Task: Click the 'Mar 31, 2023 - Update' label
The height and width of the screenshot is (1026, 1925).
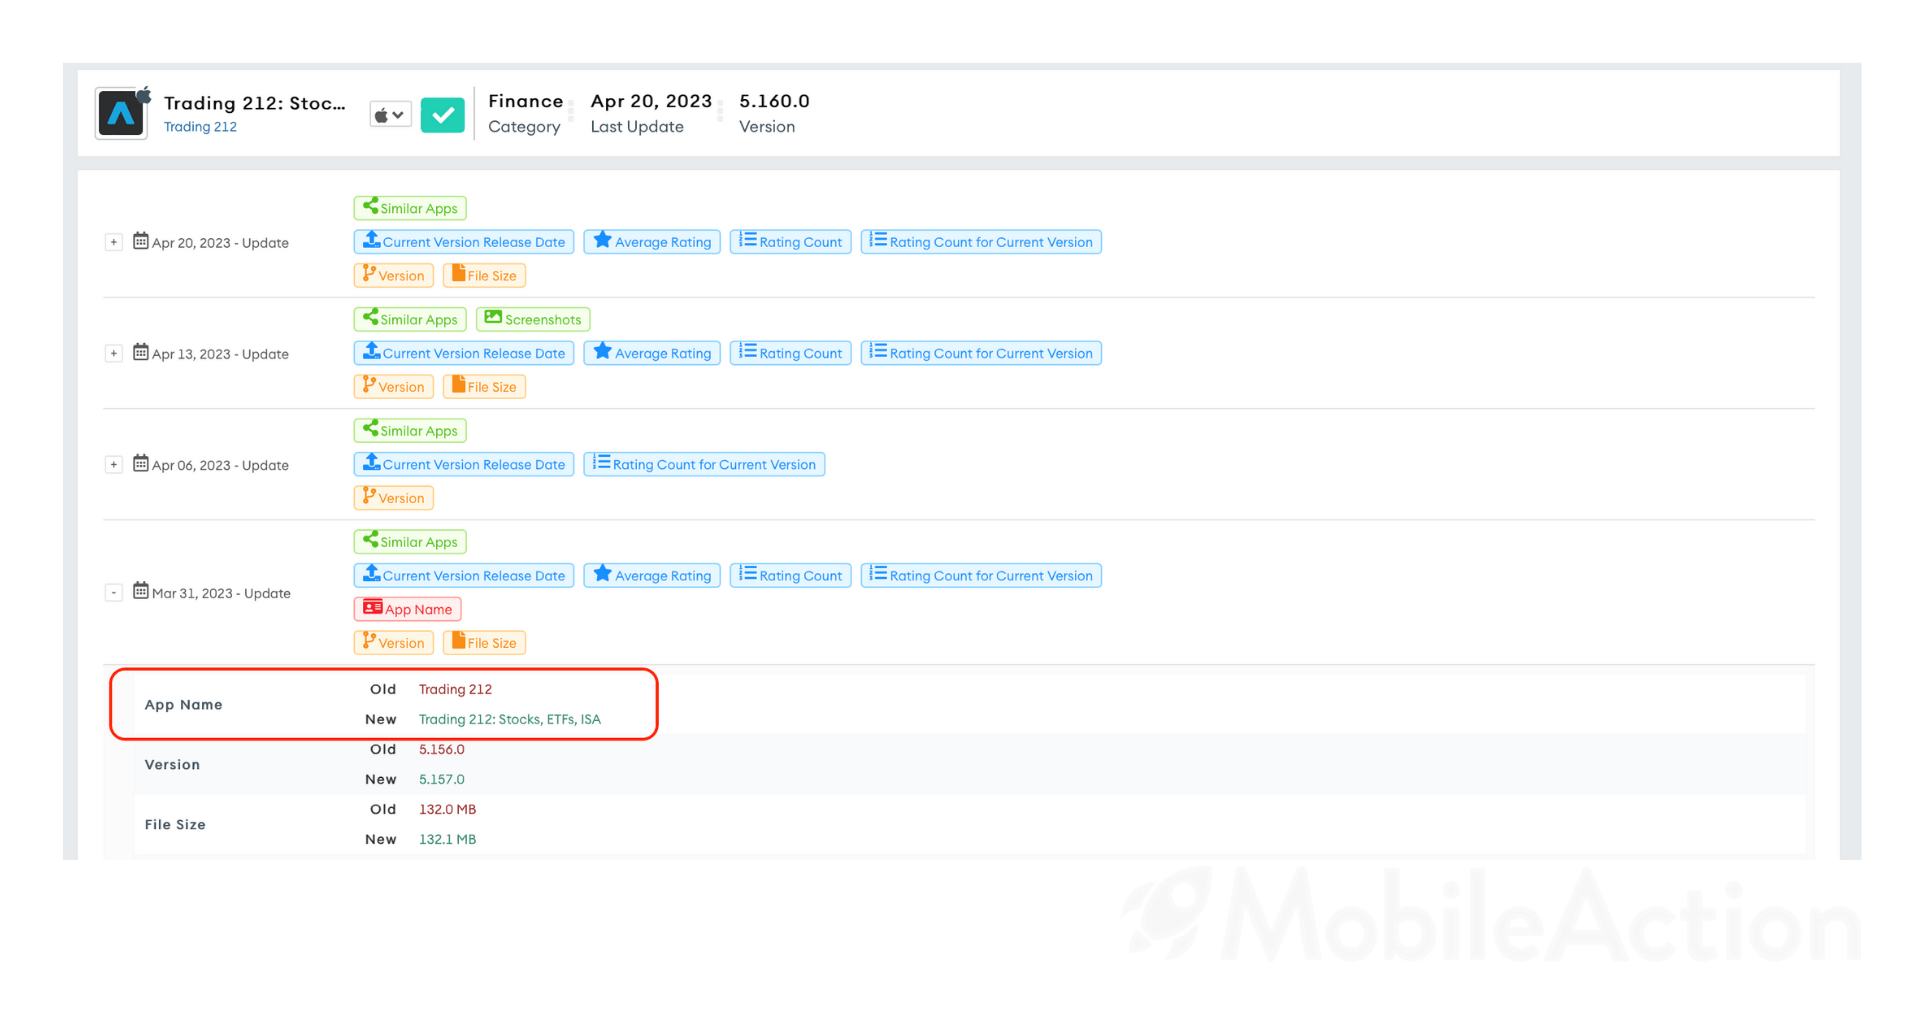Action: [x=221, y=593]
